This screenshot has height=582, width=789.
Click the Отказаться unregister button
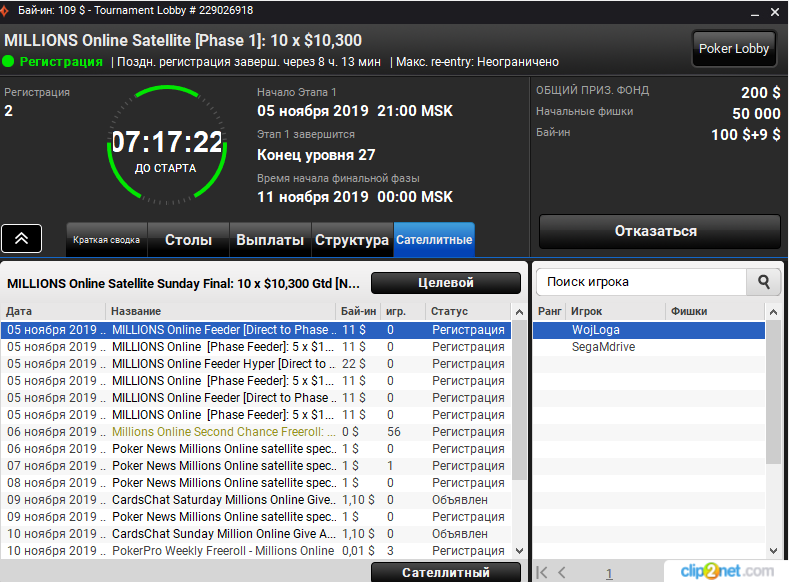(659, 231)
